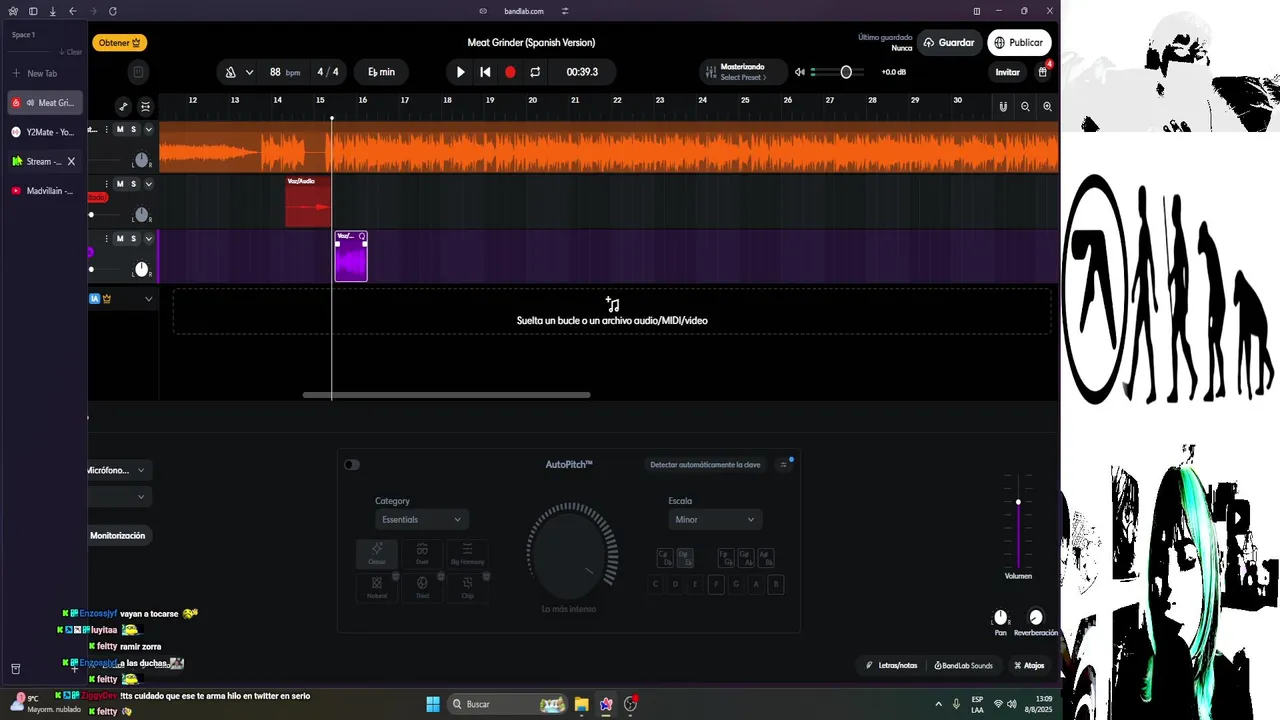Select the Classic AutoPitch preset
1280x720 pixels.
coord(377,554)
